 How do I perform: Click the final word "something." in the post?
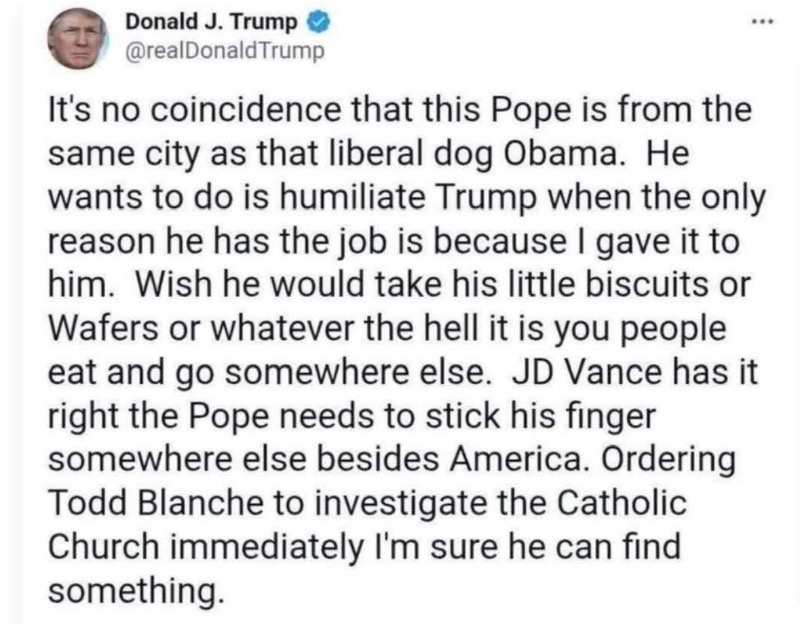(132, 591)
